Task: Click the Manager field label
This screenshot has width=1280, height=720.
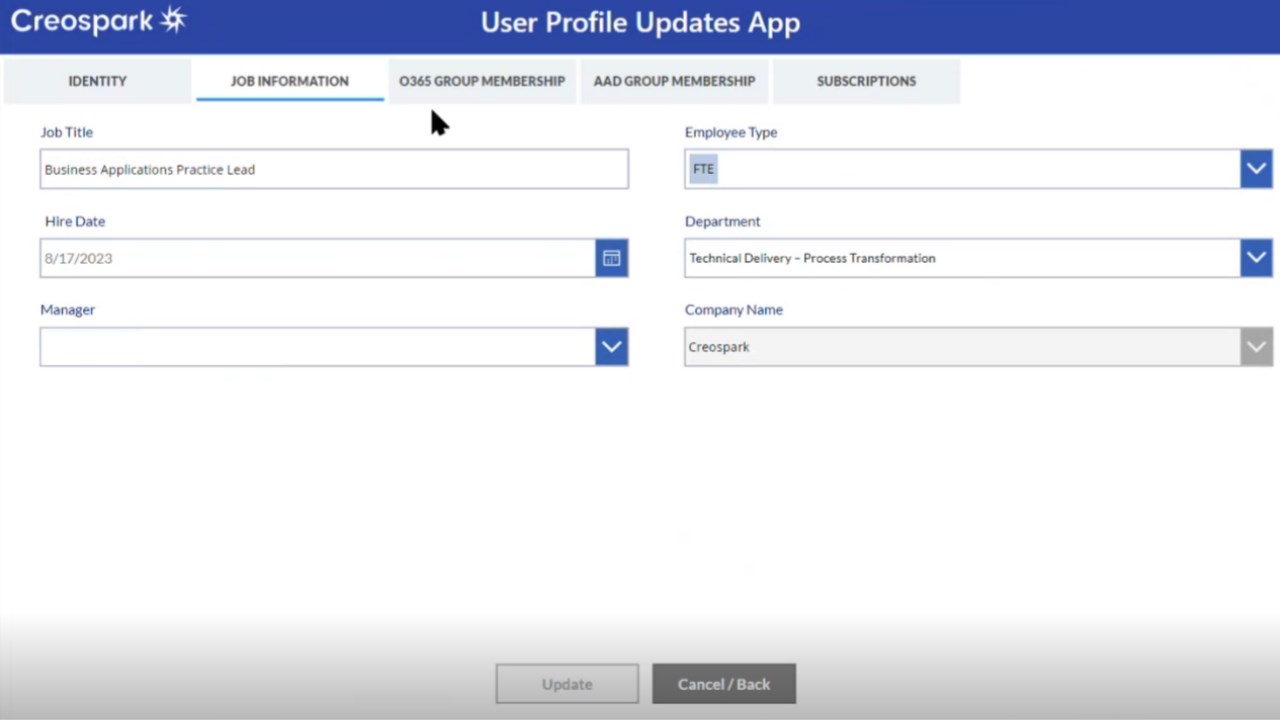Action: click(67, 309)
